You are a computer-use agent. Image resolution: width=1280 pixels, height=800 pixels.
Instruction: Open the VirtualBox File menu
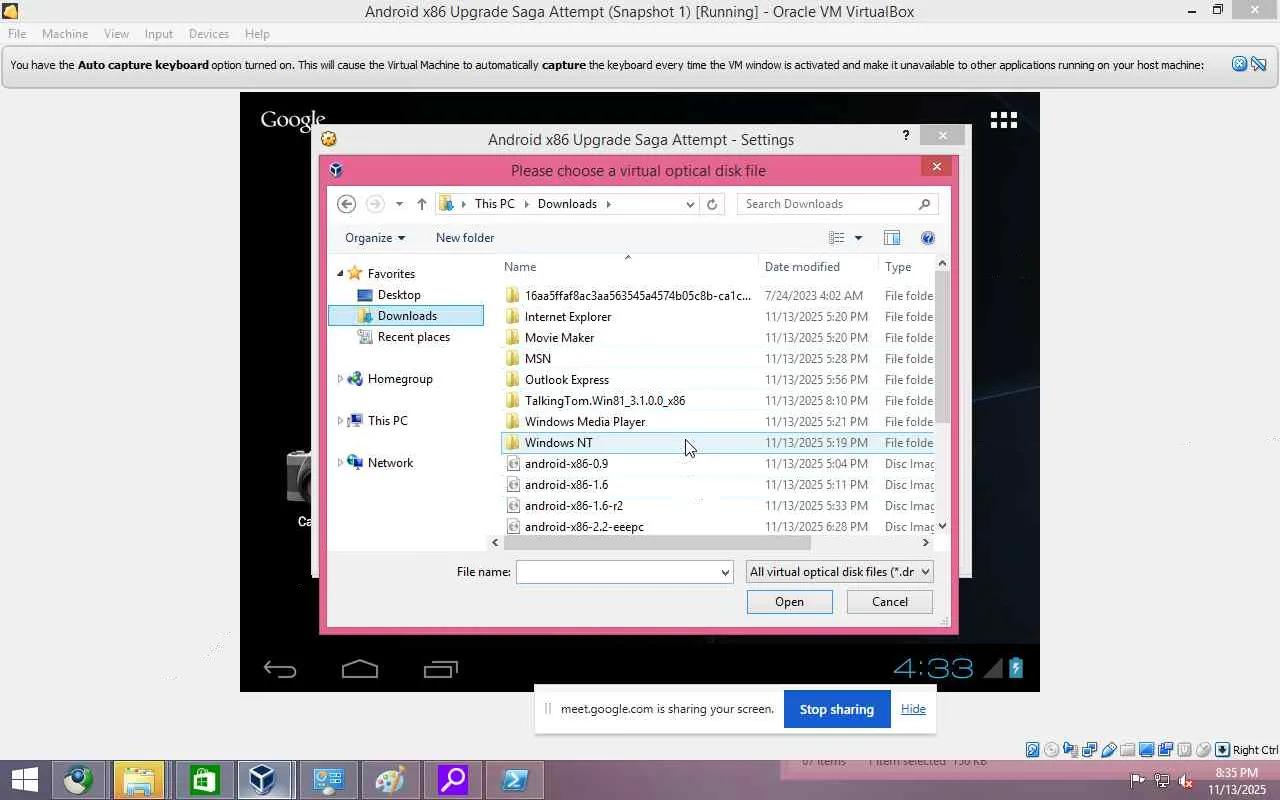(x=17, y=34)
